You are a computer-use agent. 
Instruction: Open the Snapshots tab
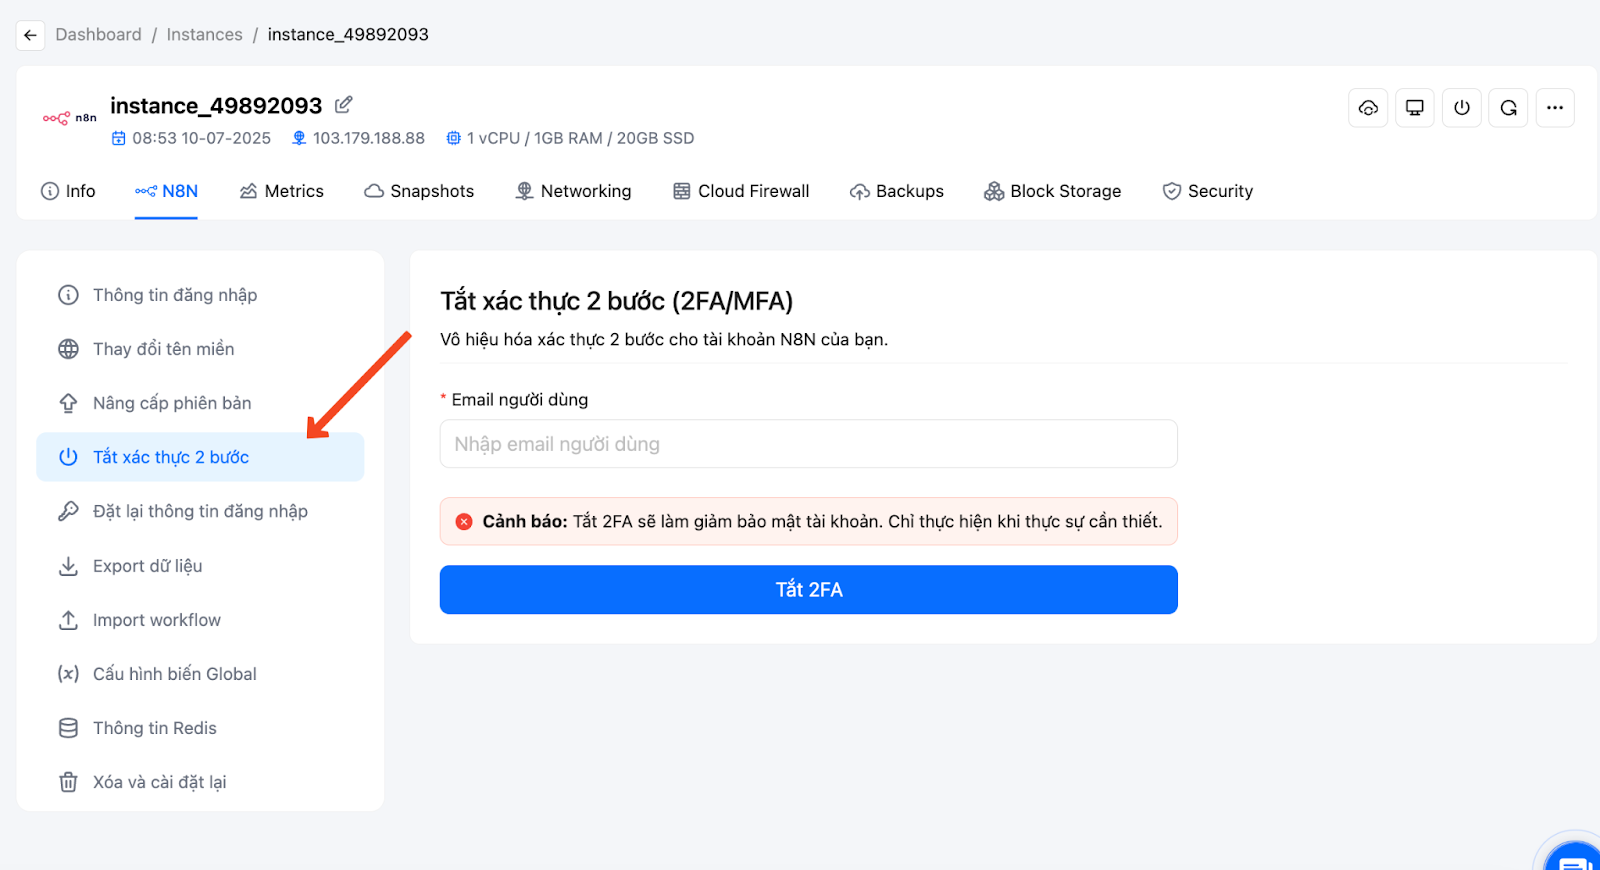pyautogui.click(x=419, y=191)
